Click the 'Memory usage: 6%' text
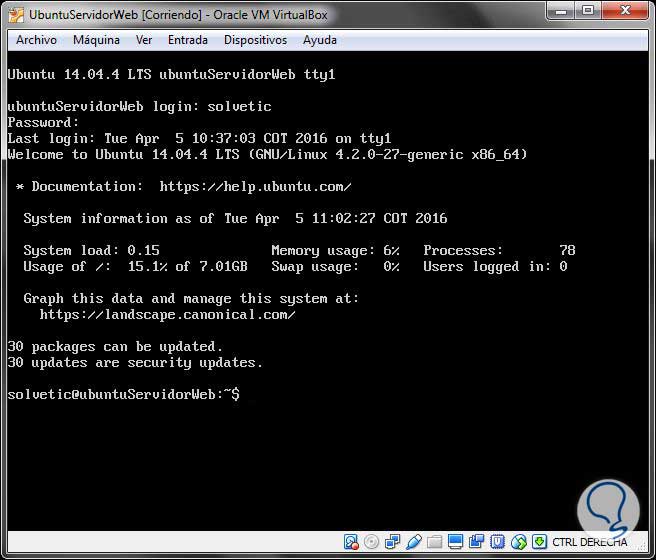Image resolution: width=656 pixels, height=560 pixels. (x=336, y=251)
